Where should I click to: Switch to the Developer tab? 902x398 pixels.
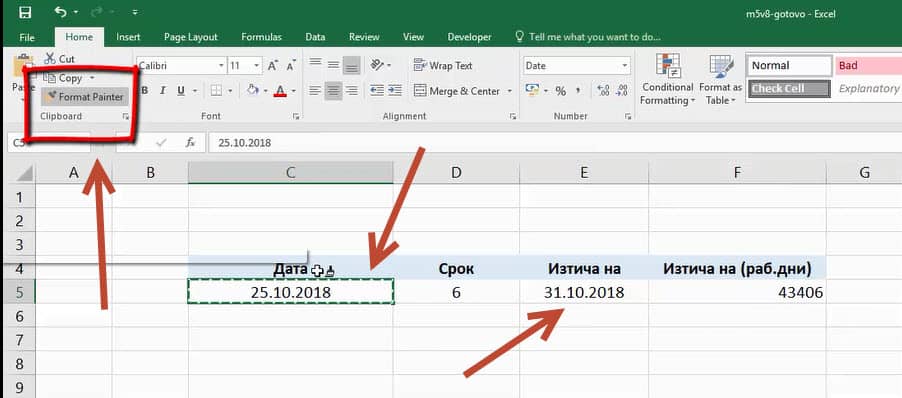[469, 37]
